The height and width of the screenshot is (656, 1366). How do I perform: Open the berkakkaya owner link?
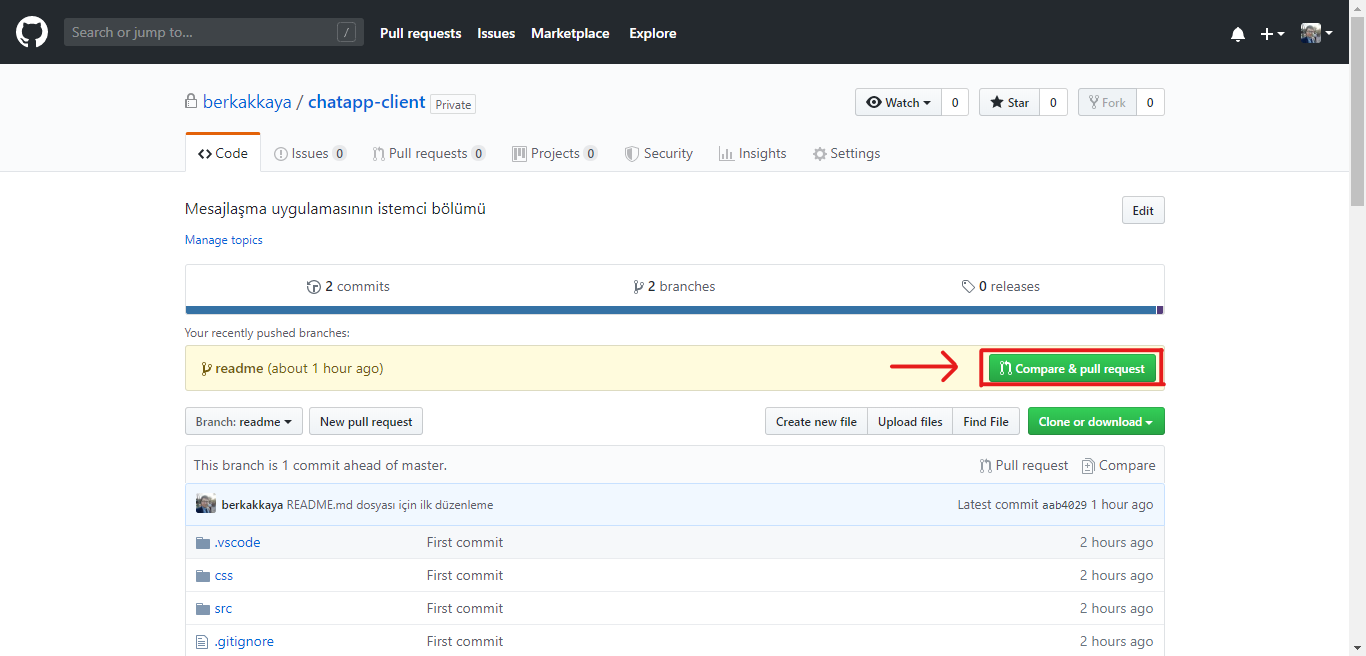[x=247, y=102]
